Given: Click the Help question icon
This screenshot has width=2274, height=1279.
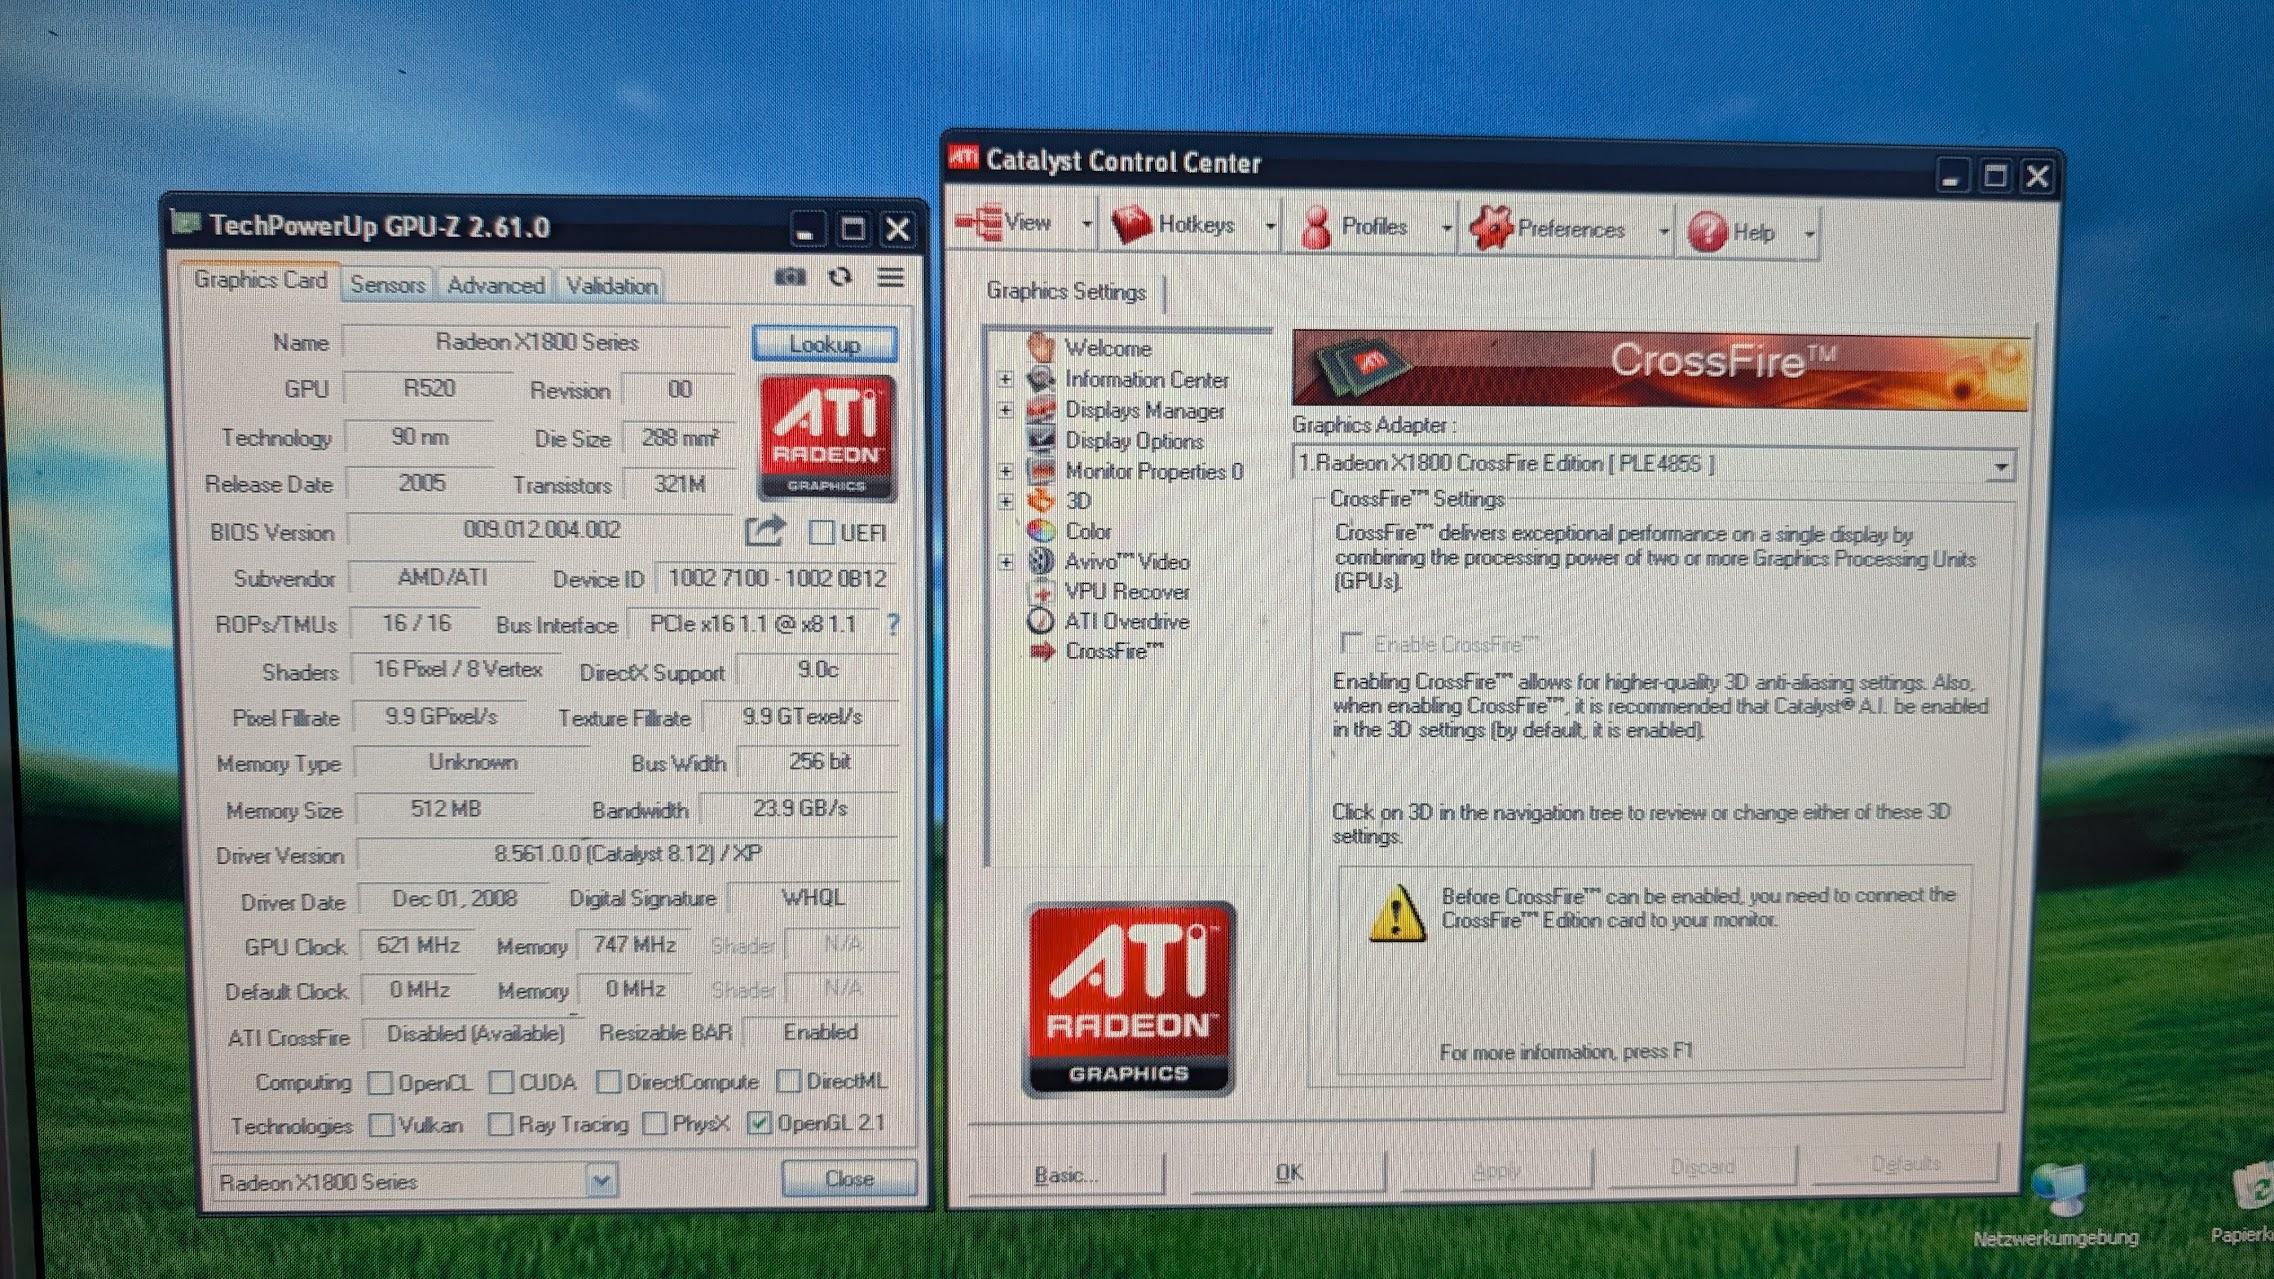Looking at the screenshot, I should (x=1707, y=232).
